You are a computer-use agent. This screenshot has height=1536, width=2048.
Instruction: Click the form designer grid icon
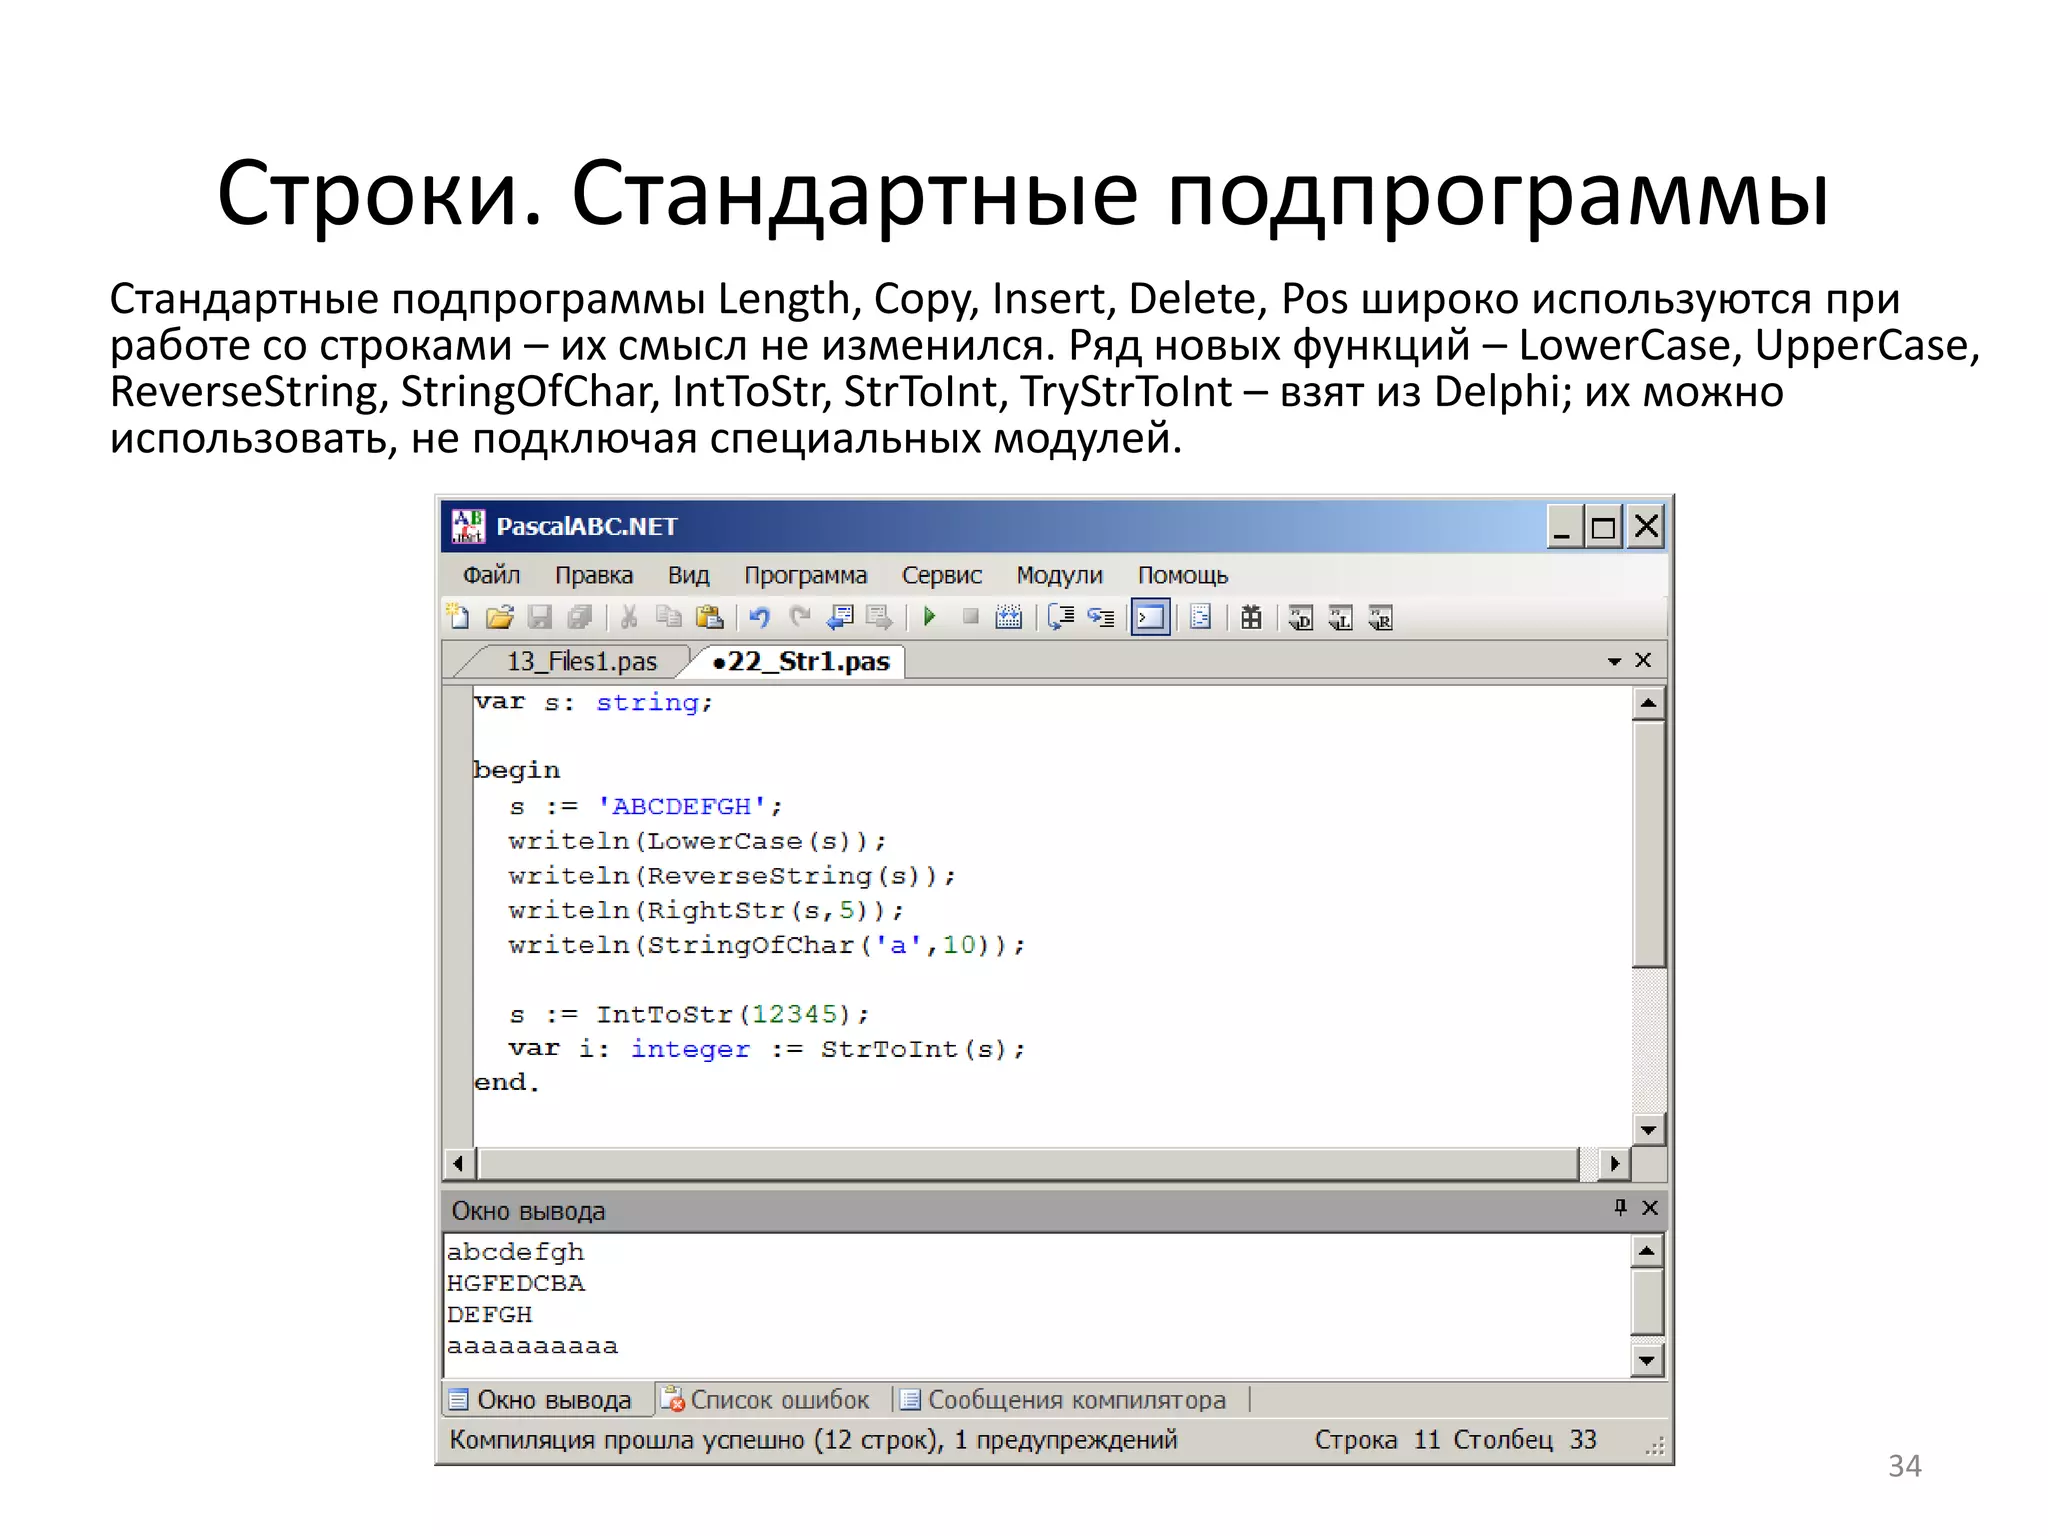(x=1251, y=617)
